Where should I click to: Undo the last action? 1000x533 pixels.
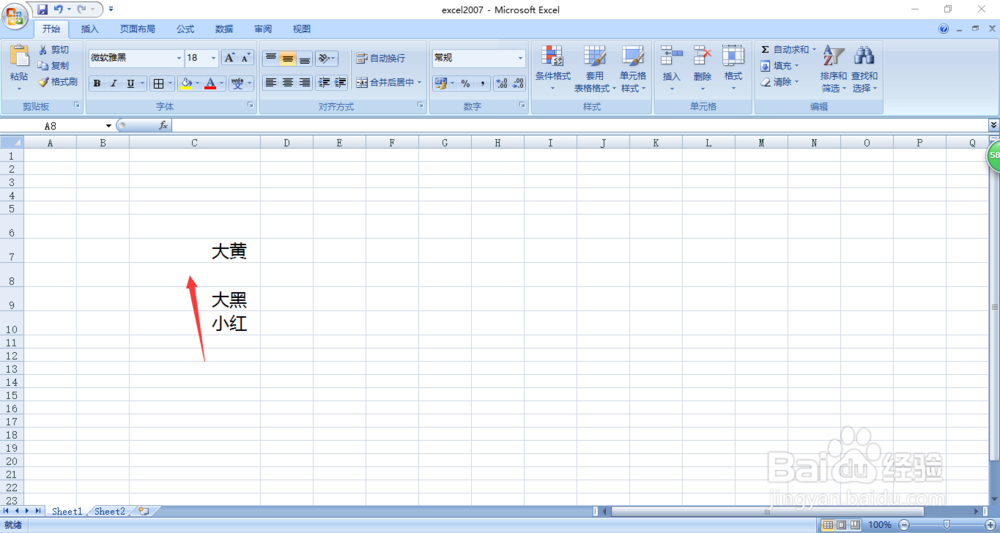tap(58, 10)
